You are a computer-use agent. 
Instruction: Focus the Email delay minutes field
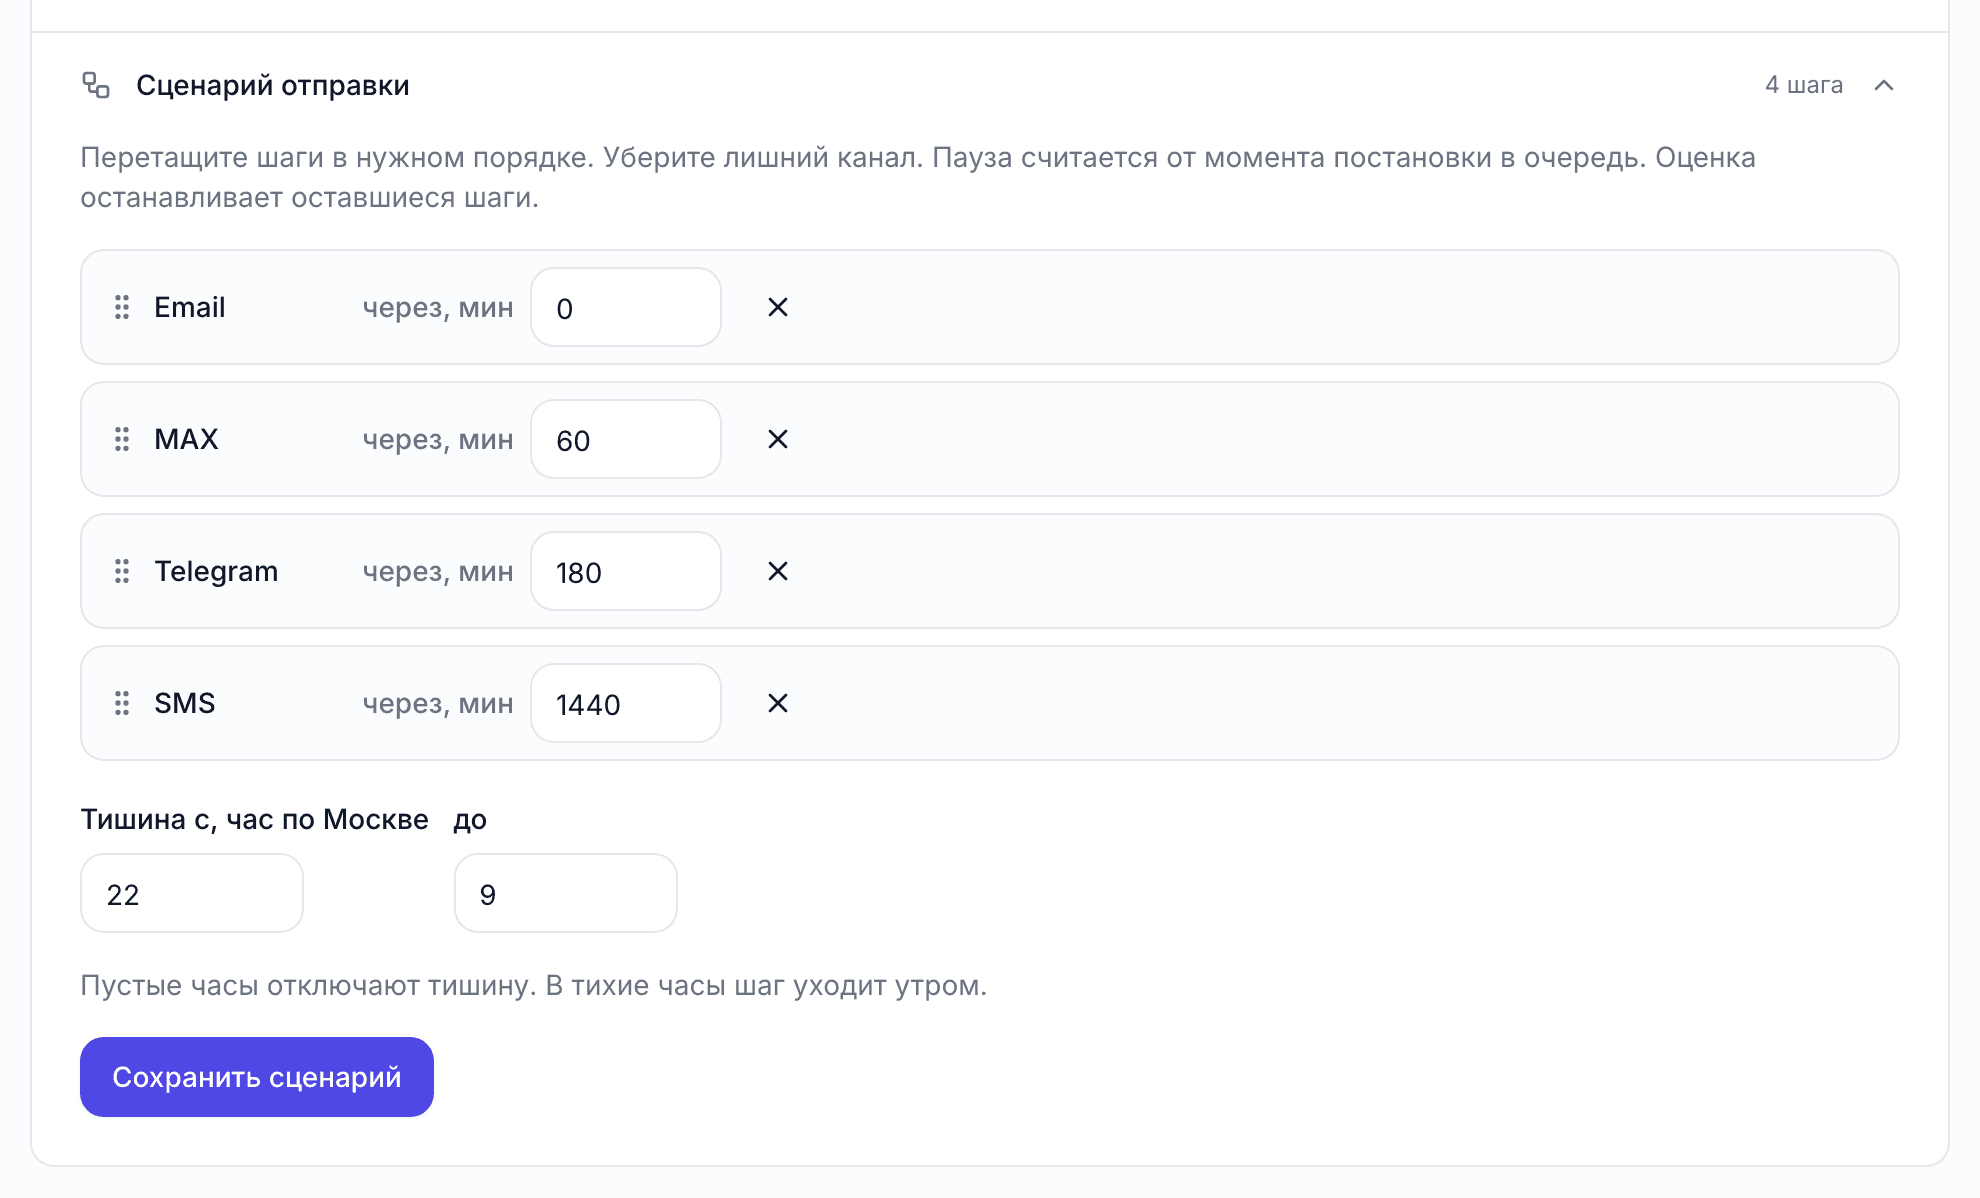pyautogui.click(x=626, y=307)
